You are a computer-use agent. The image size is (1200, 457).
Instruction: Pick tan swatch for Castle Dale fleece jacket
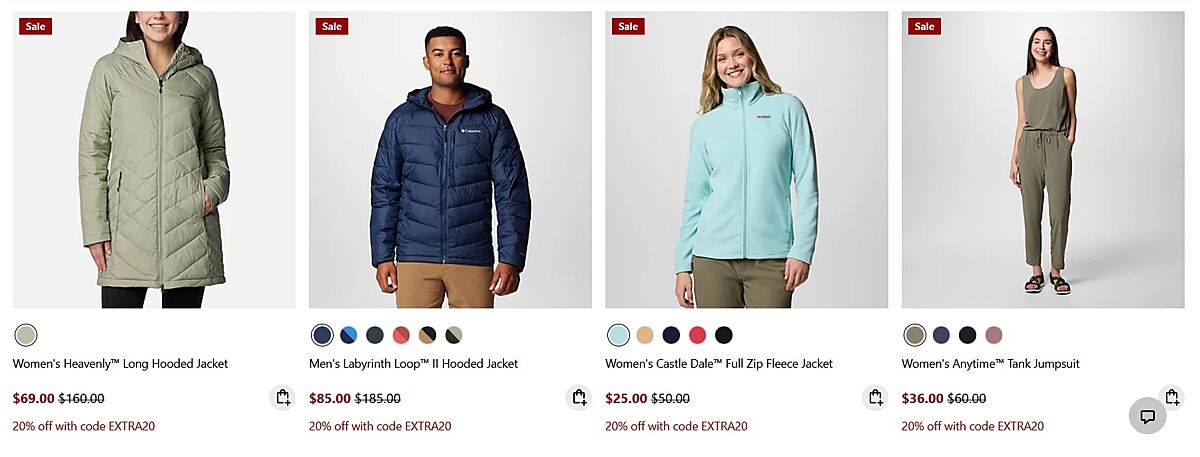coord(645,335)
